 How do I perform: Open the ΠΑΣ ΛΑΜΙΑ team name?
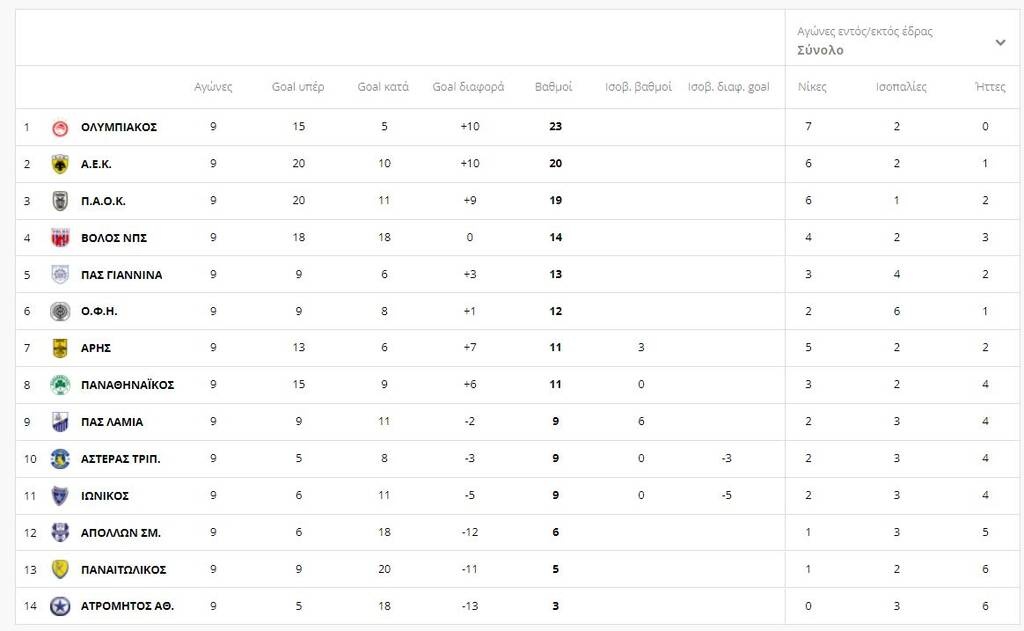coord(112,422)
